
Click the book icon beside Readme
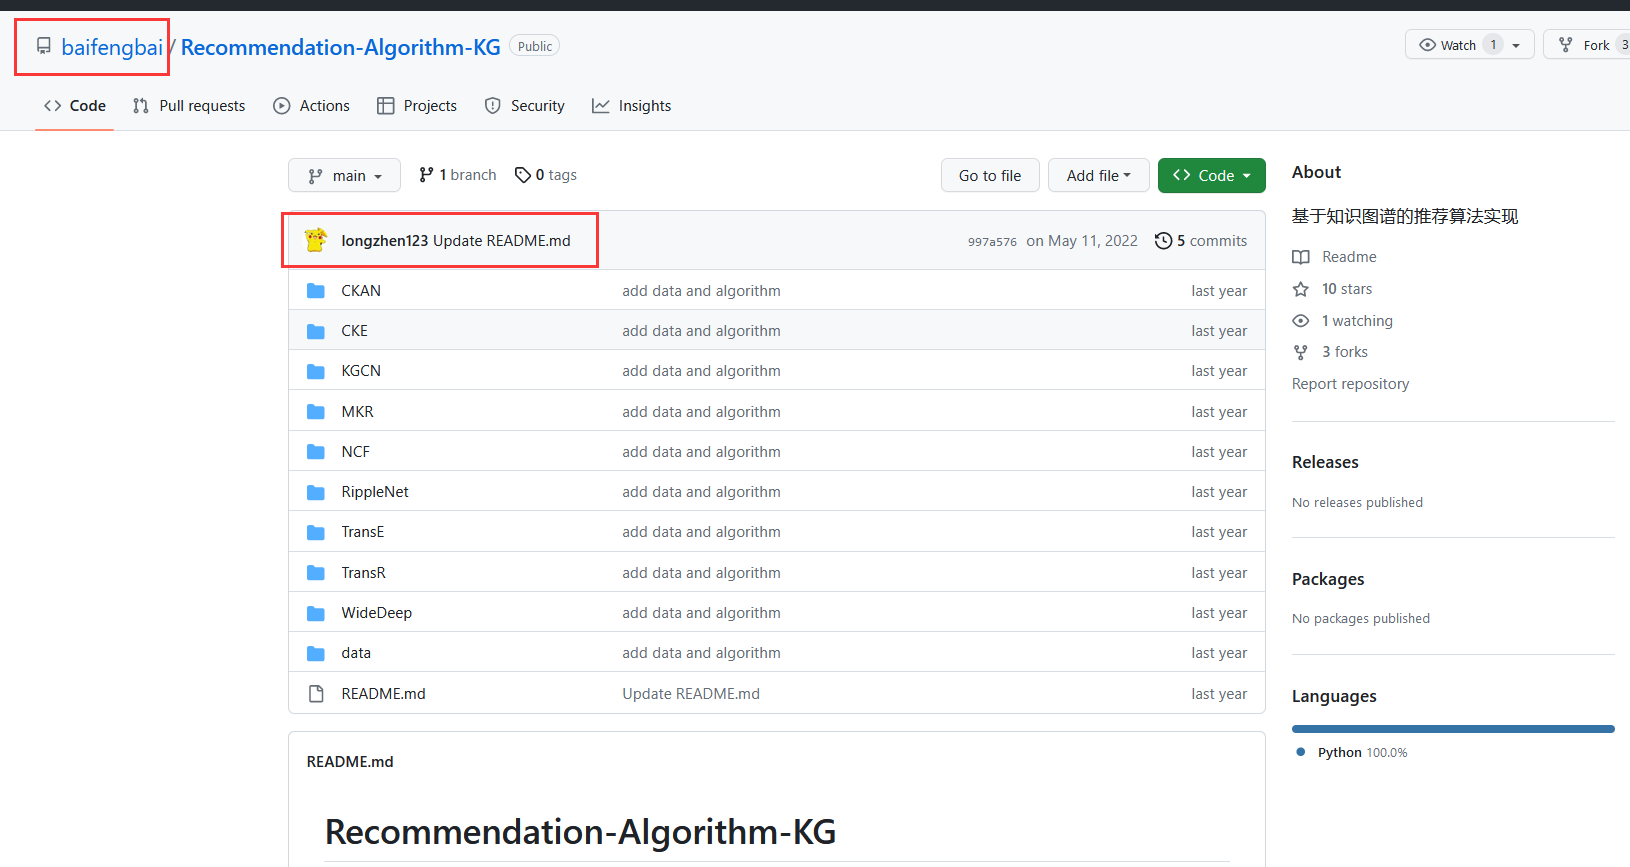coord(1301,257)
